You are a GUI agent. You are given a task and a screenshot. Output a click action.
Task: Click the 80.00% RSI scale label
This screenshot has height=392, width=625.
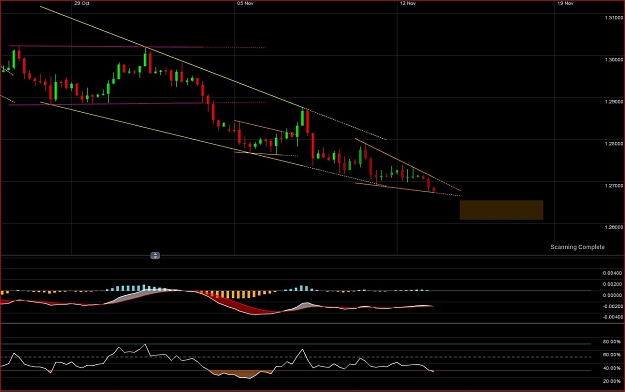tap(612, 342)
